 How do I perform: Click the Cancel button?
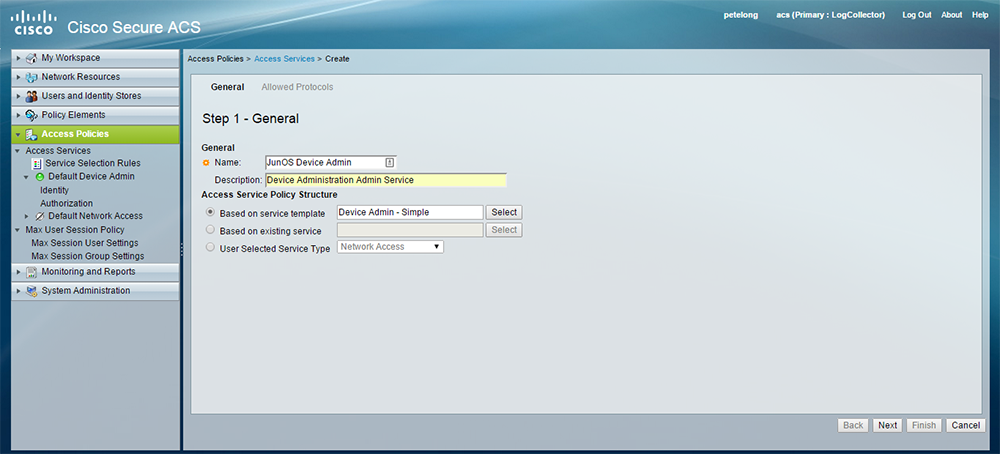pos(966,425)
